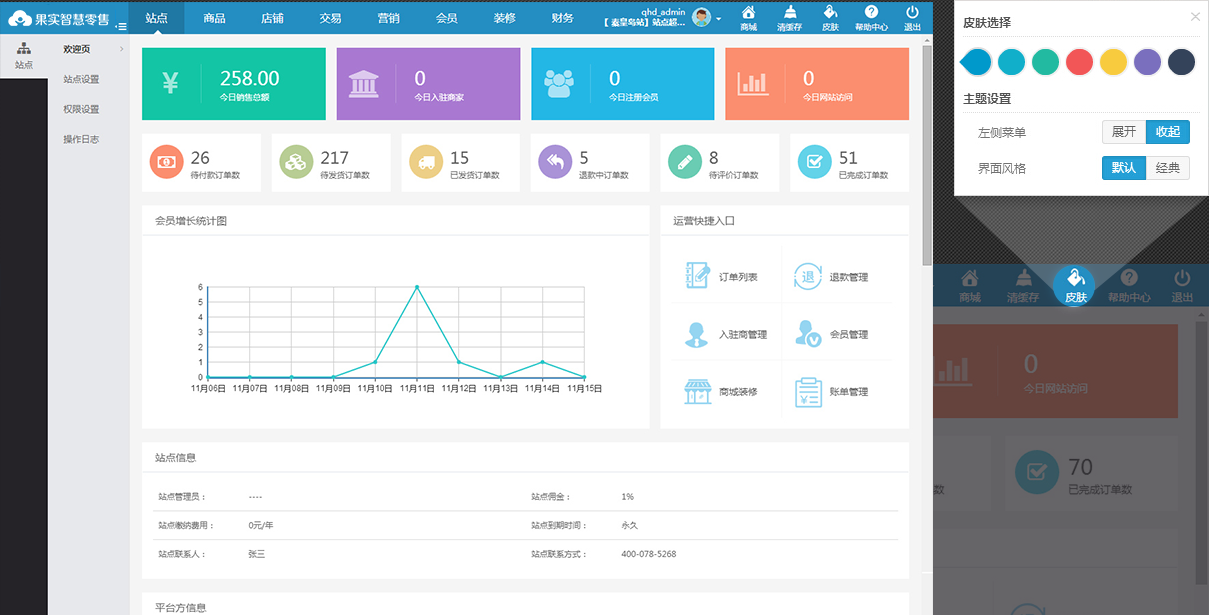The width and height of the screenshot is (1209, 615).
Task: Click the 入驻商管理 shortcut icon
Action: pyautogui.click(x=697, y=334)
